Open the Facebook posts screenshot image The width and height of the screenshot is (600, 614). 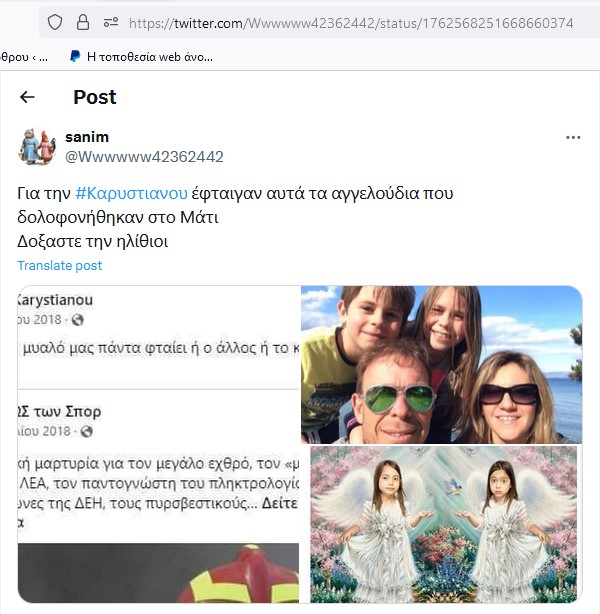click(x=158, y=444)
